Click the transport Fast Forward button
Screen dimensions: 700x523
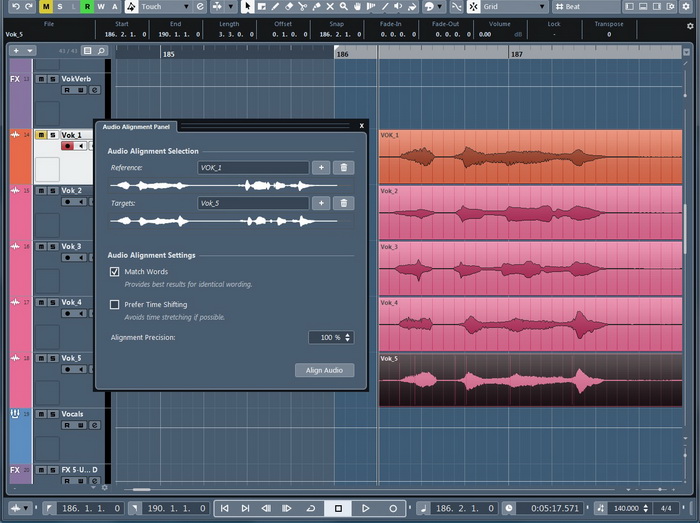pos(287,508)
